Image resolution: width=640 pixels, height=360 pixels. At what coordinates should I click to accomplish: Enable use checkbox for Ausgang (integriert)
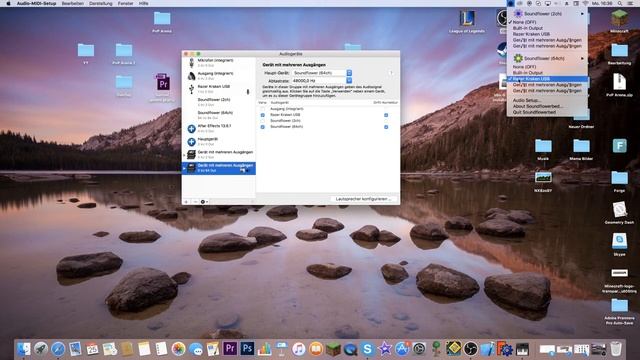pos(262,109)
